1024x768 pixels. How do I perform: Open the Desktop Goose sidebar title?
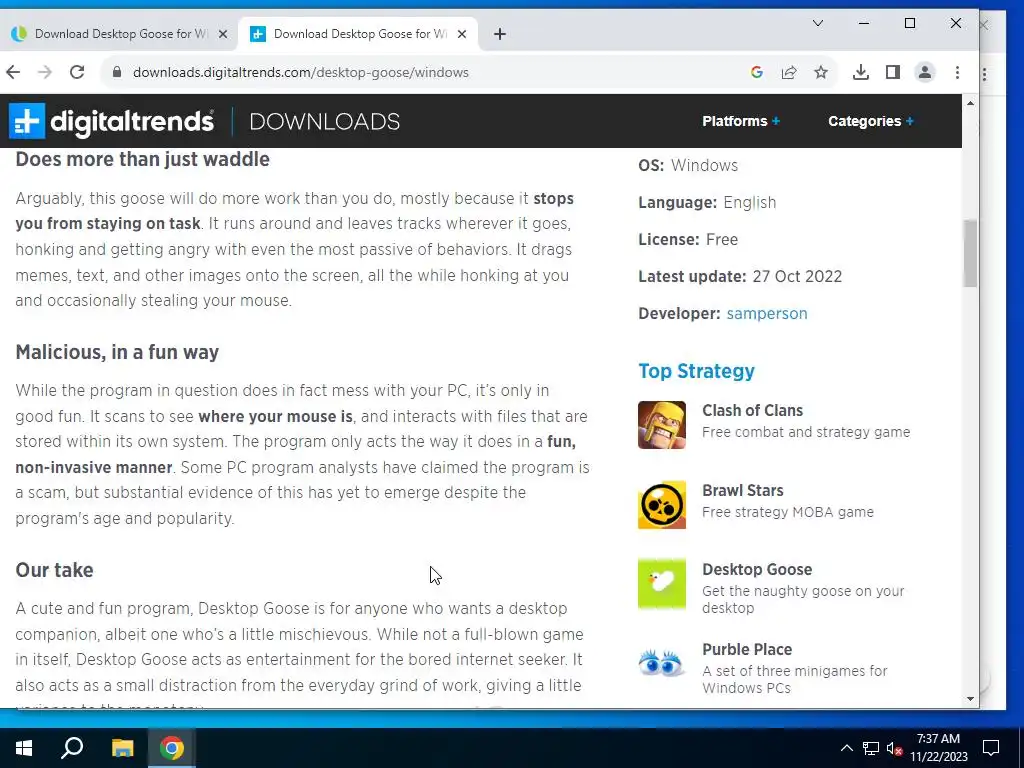[757, 569]
